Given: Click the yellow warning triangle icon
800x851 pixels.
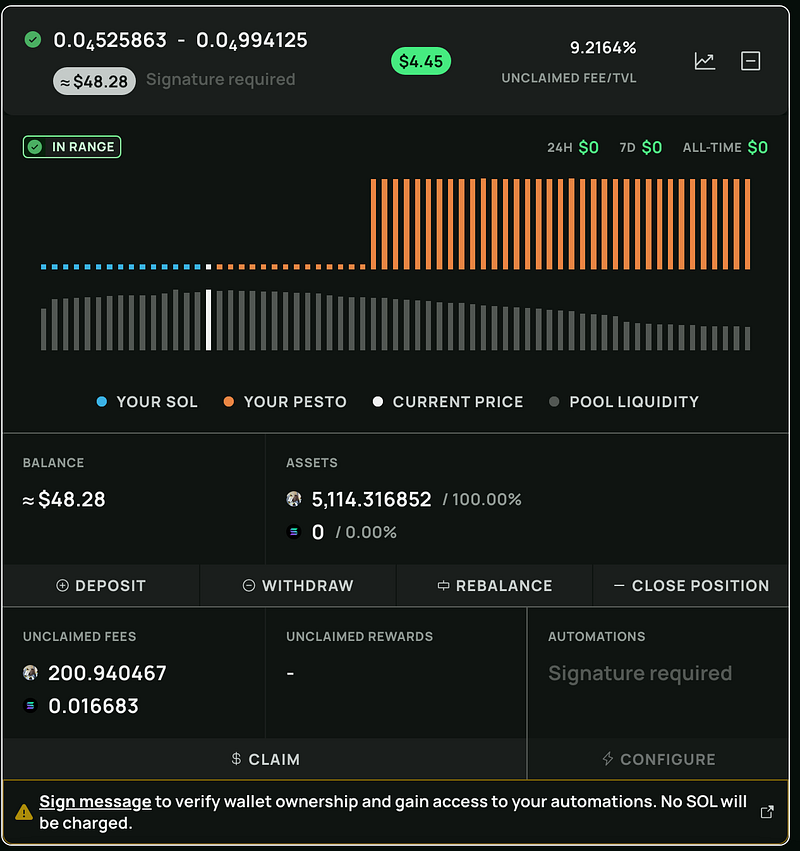Looking at the screenshot, I should pyautogui.click(x=24, y=812).
